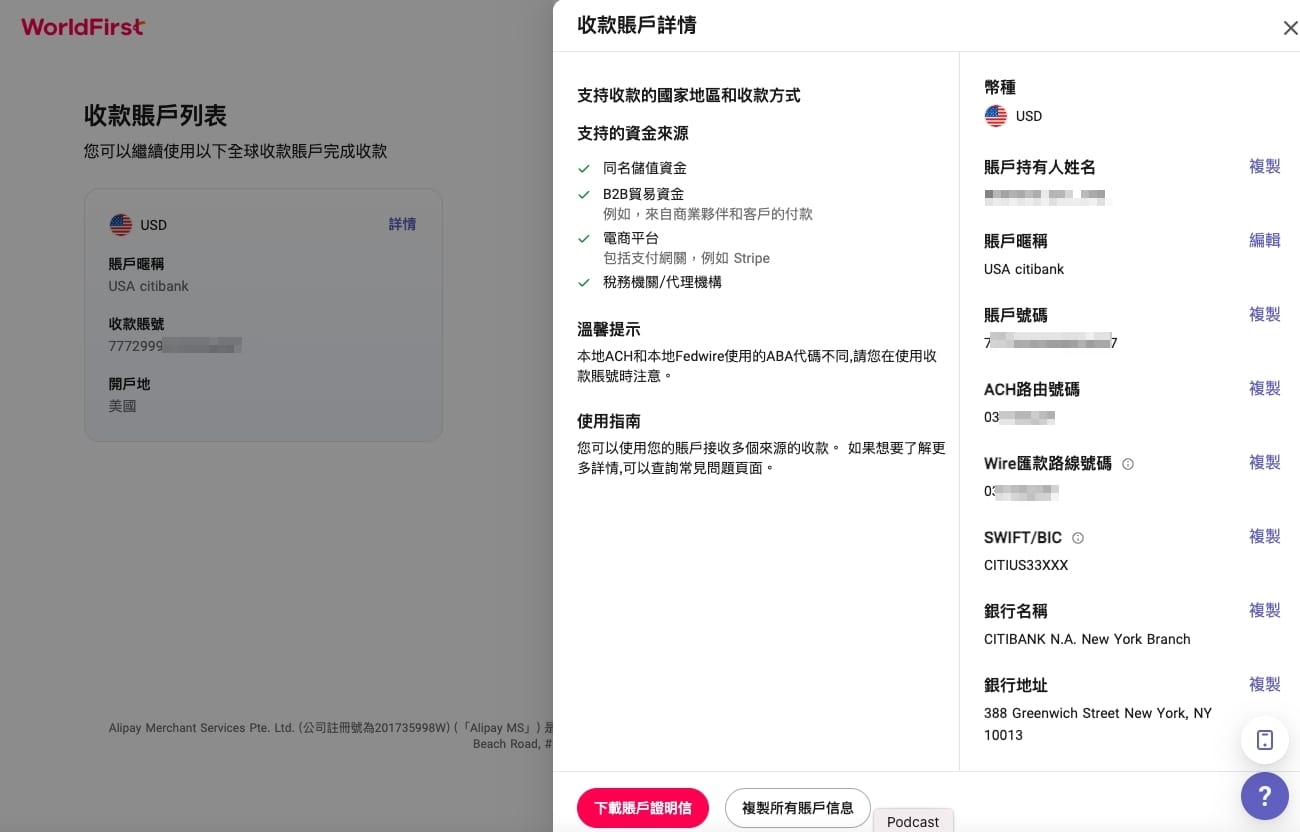Viewport: 1300px width, 832px height.
Task: Copy the SWIFT/BIC code
Action: pyautogui.click(x=1265, y=536)
